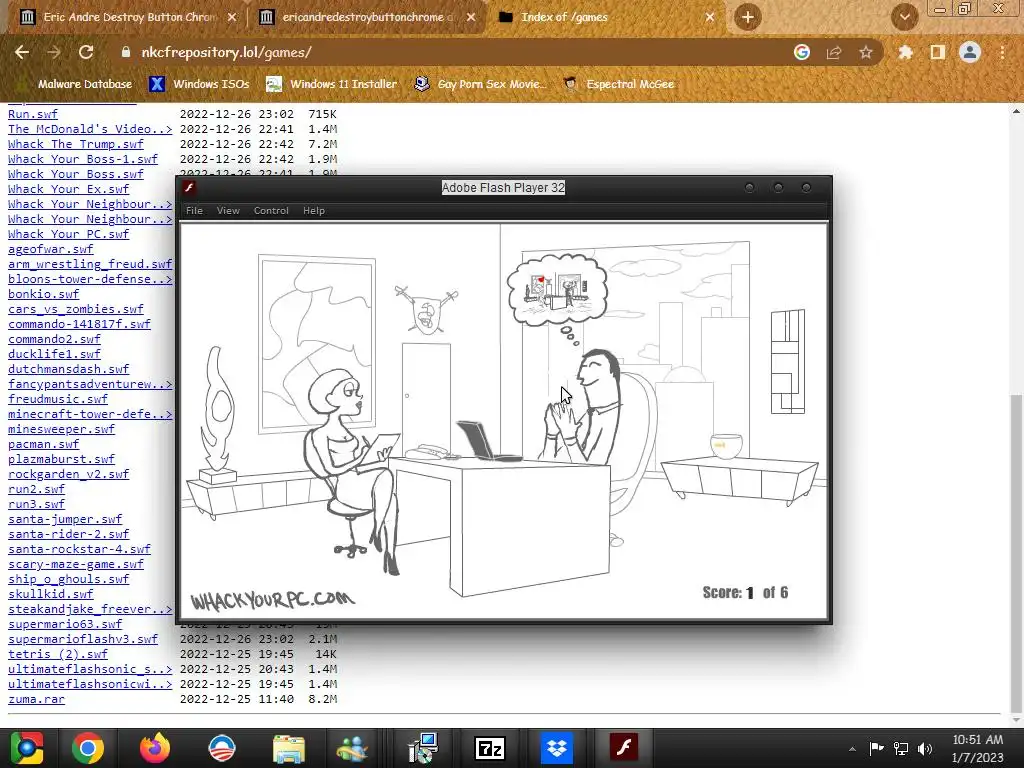1024x768 pixels.
Task: Open dutchmansdash.swf link
Action: point(69,369)
